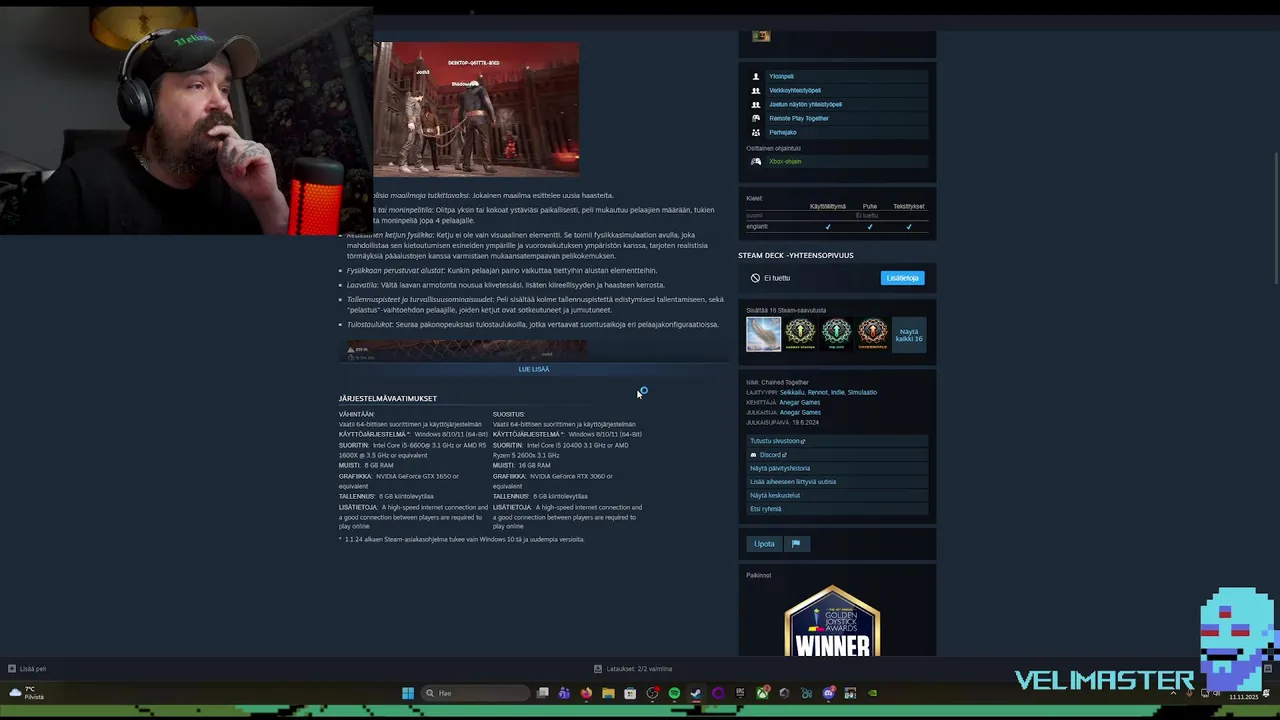Expand description with LUE LISÄÄ

tap(534, 369)
